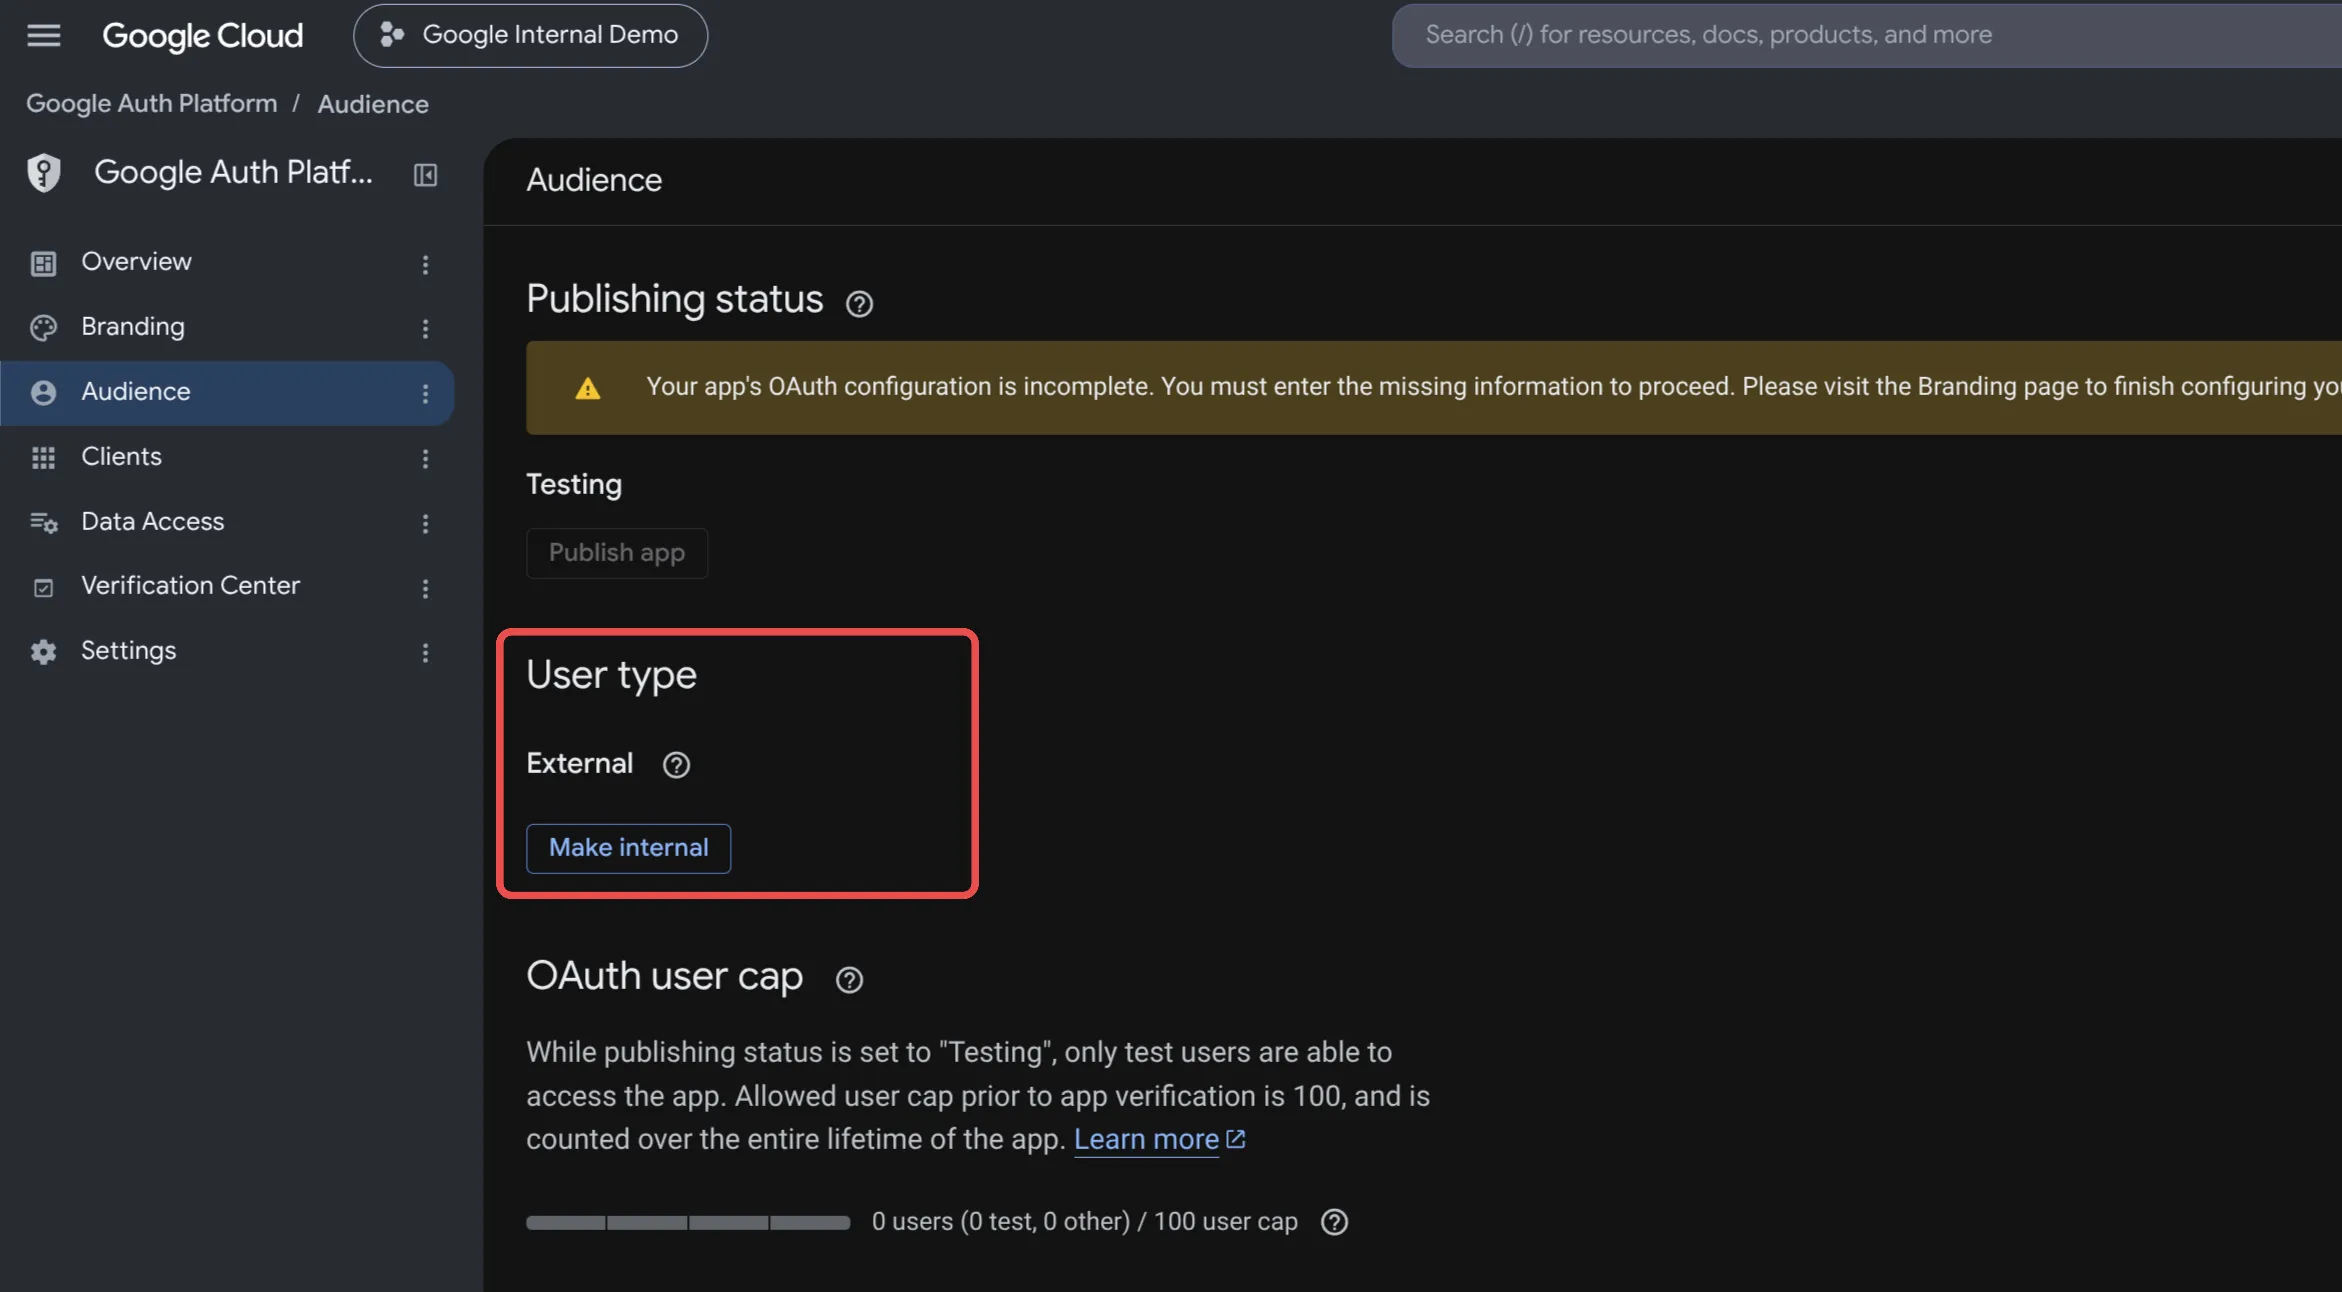Show help for Publishing status

859,304
